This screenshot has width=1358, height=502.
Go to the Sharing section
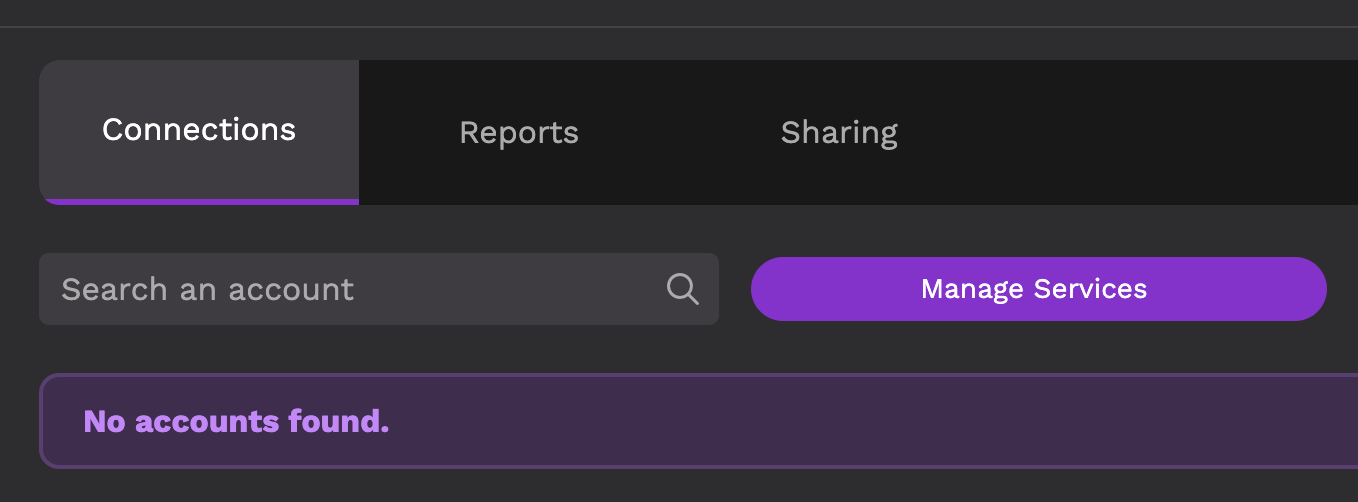click(839, 132)
